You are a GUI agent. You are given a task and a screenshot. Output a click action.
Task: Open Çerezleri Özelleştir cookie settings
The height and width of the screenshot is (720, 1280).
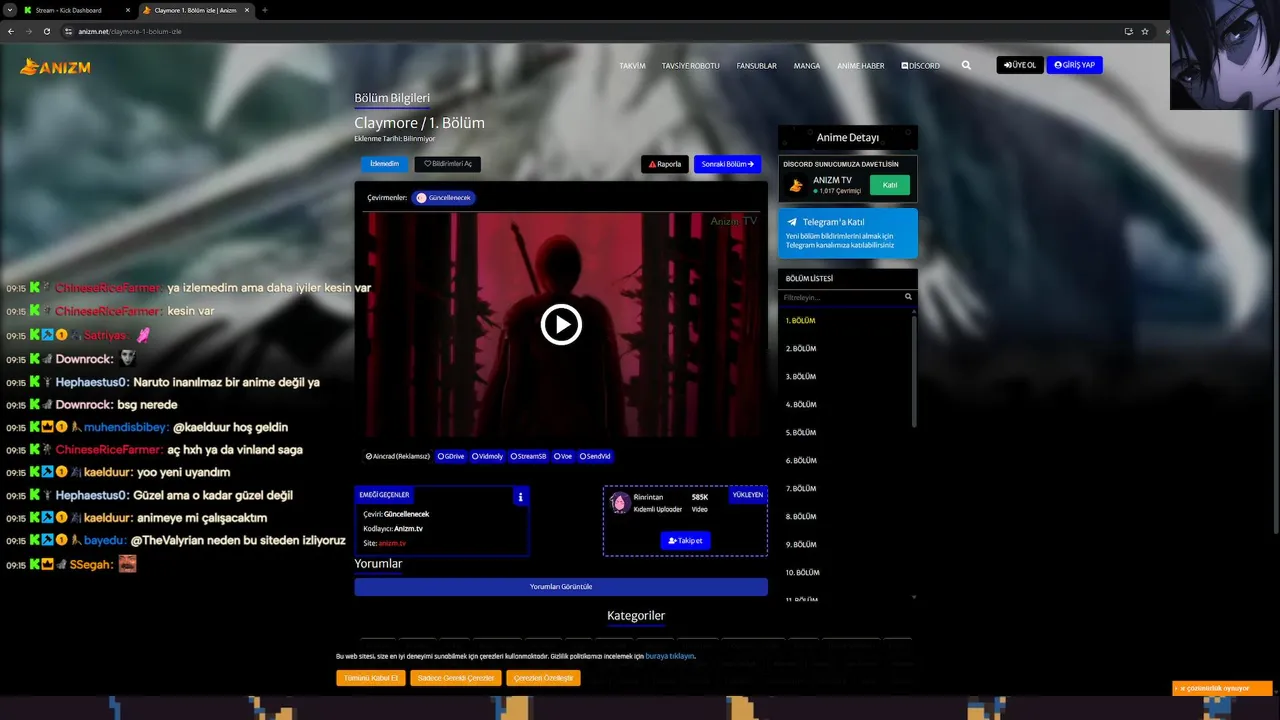(543, 678)
